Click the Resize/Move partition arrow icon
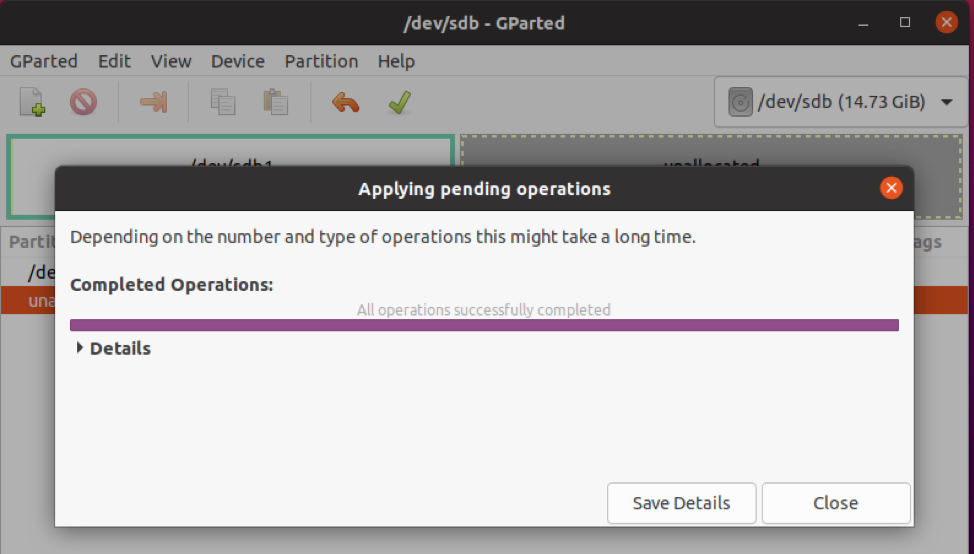 pyautogui.click(x=153, y=102)
